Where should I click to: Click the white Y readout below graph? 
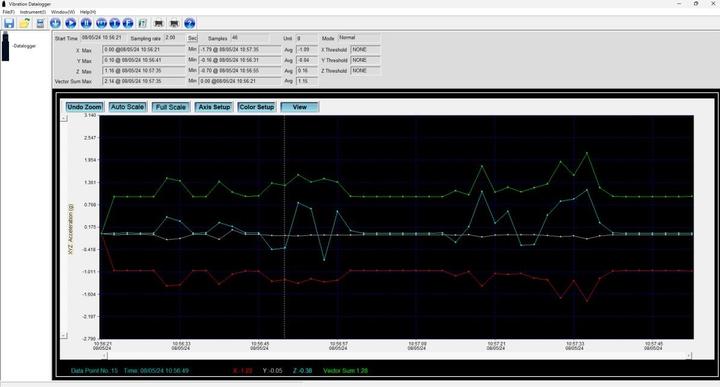(272, 370)
